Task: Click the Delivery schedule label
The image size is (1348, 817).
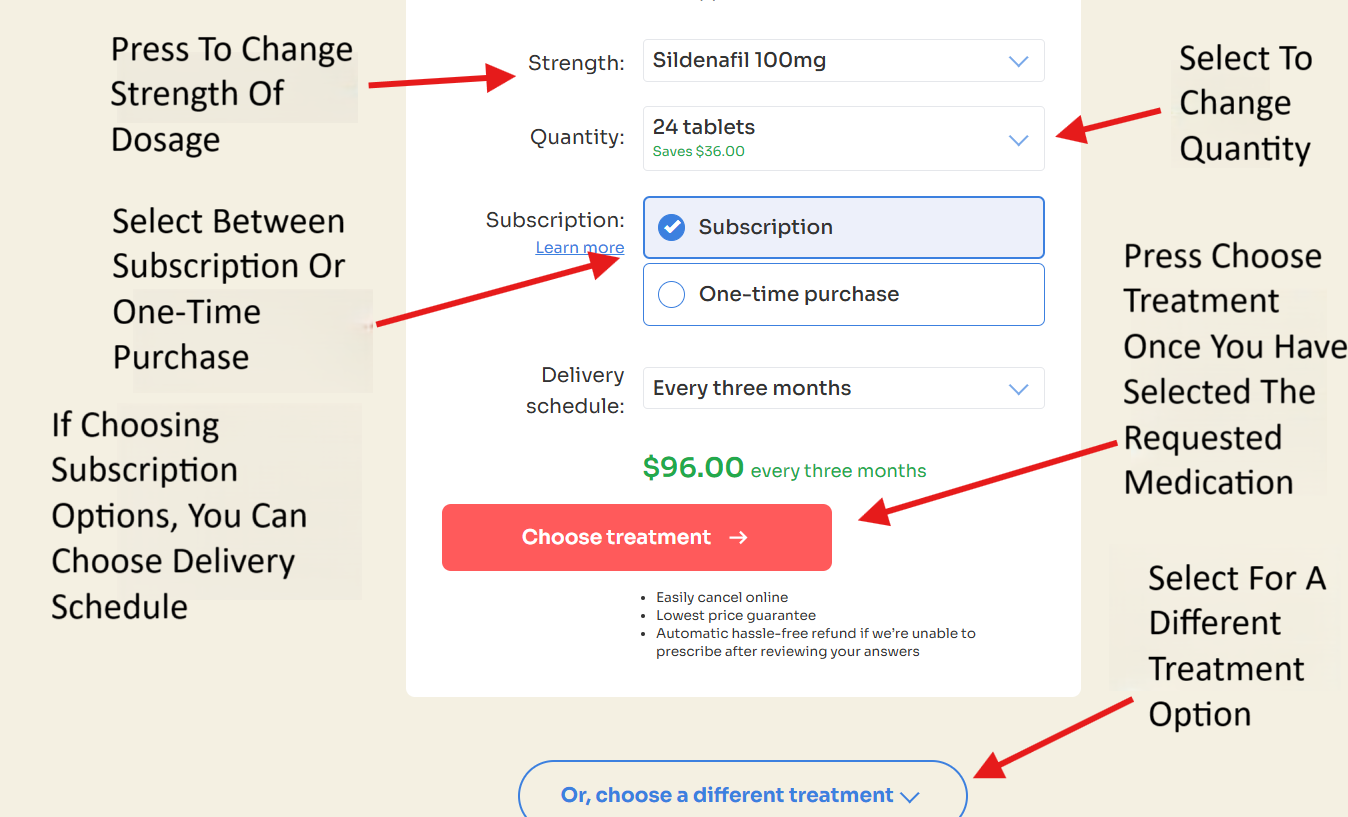Action: (575, 390)
